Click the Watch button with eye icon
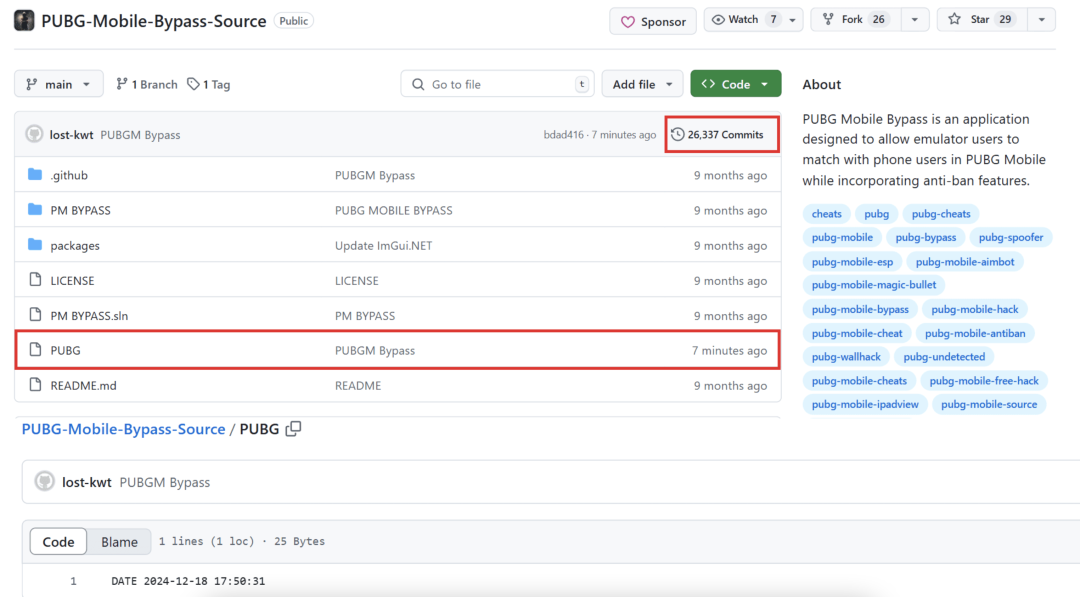The height and width of the screenshot is (597, 1080). coord(743,20)
